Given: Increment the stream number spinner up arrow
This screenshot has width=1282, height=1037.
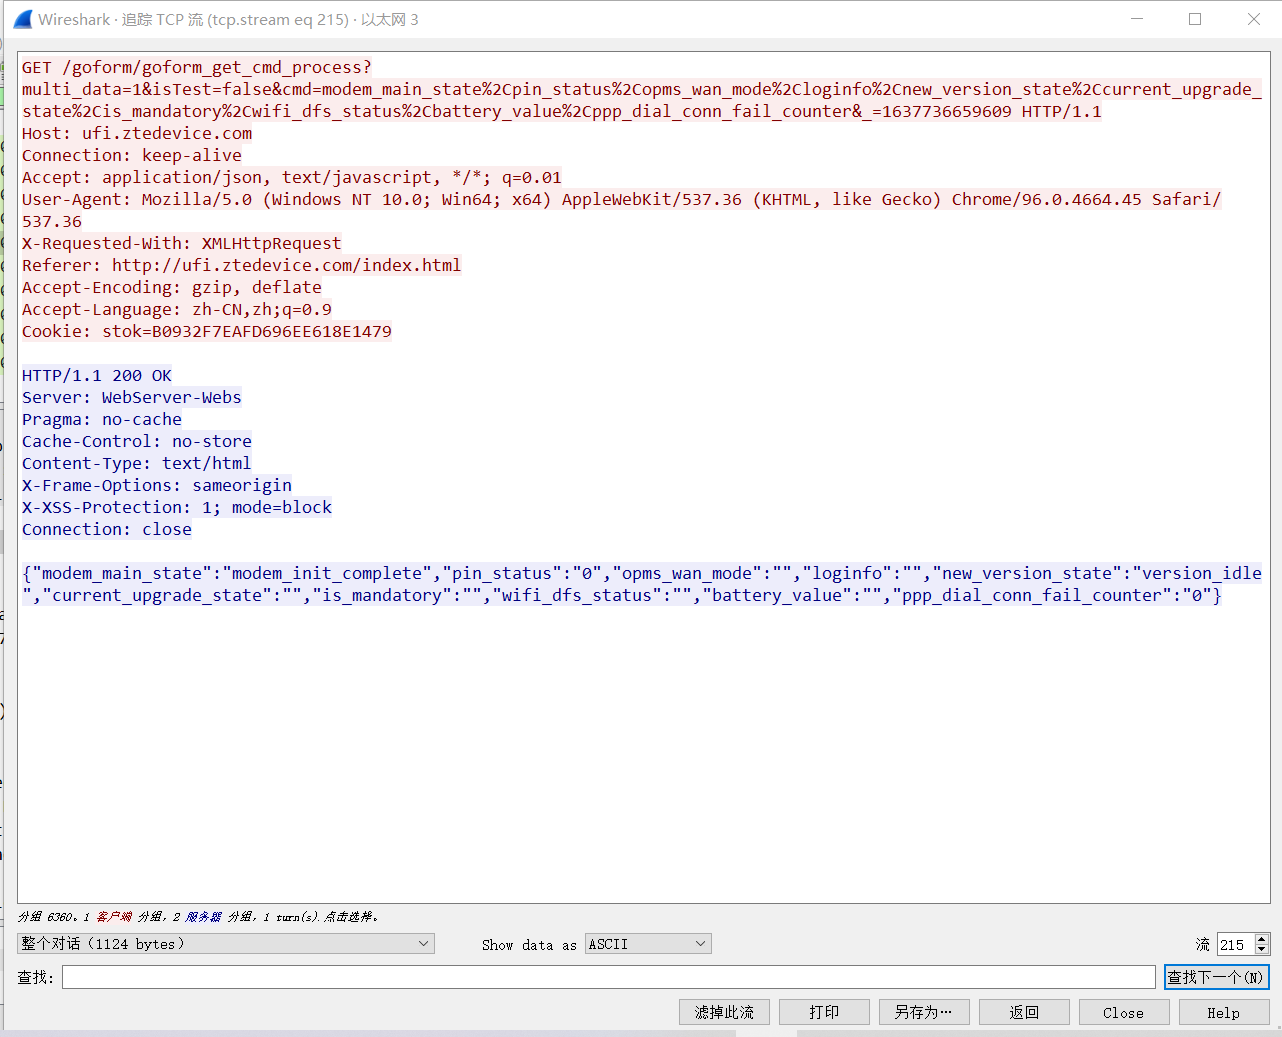Looking at the screenshot, I should point(1262,939).
